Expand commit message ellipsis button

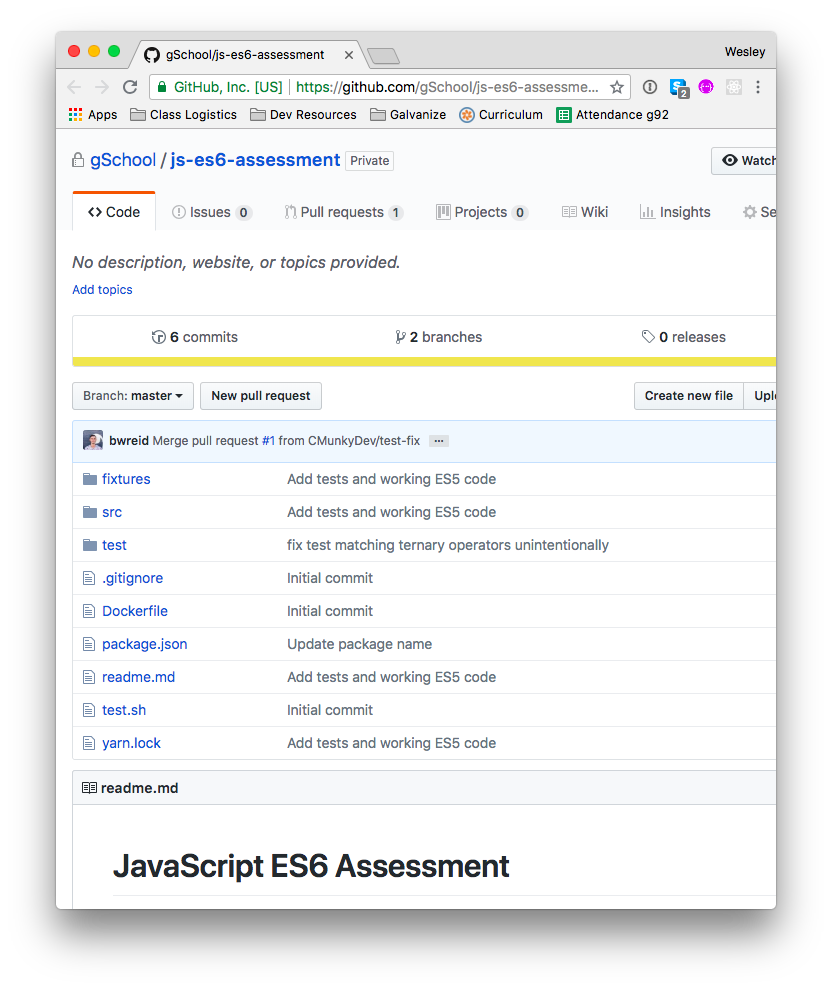click(x=439, y=441)
